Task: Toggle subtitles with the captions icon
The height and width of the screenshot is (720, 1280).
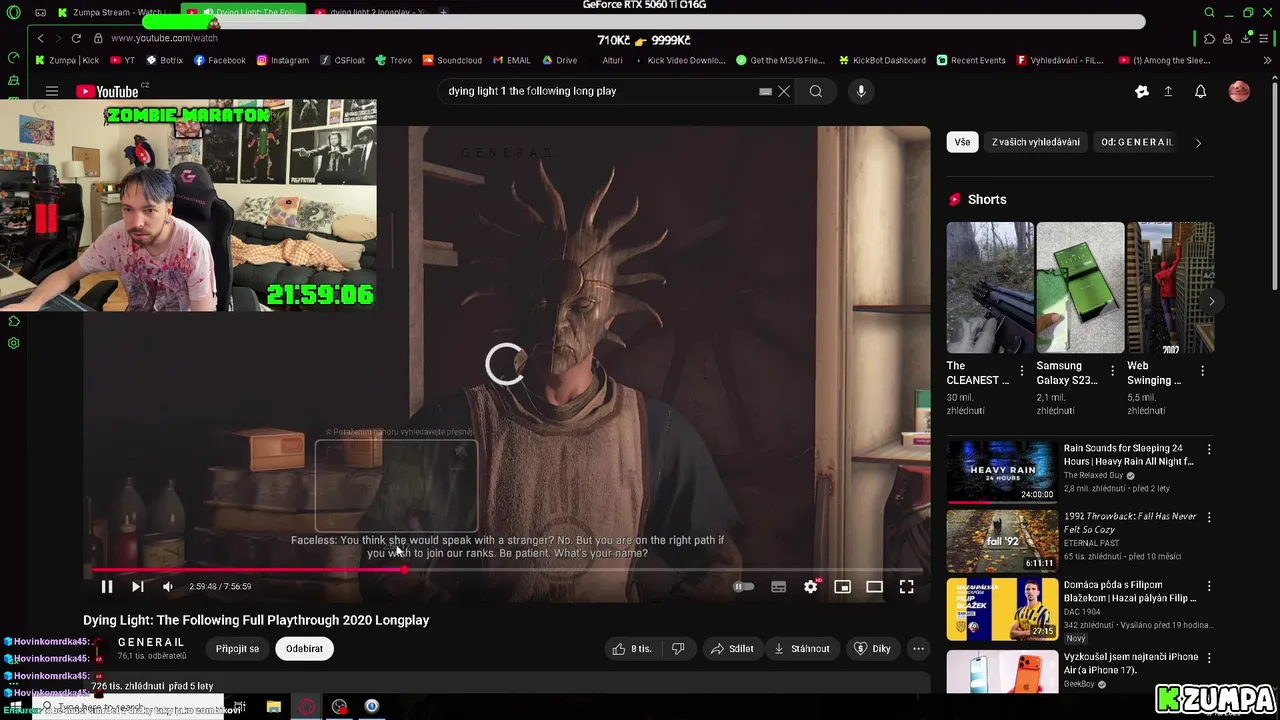Action: coord(779,587)
